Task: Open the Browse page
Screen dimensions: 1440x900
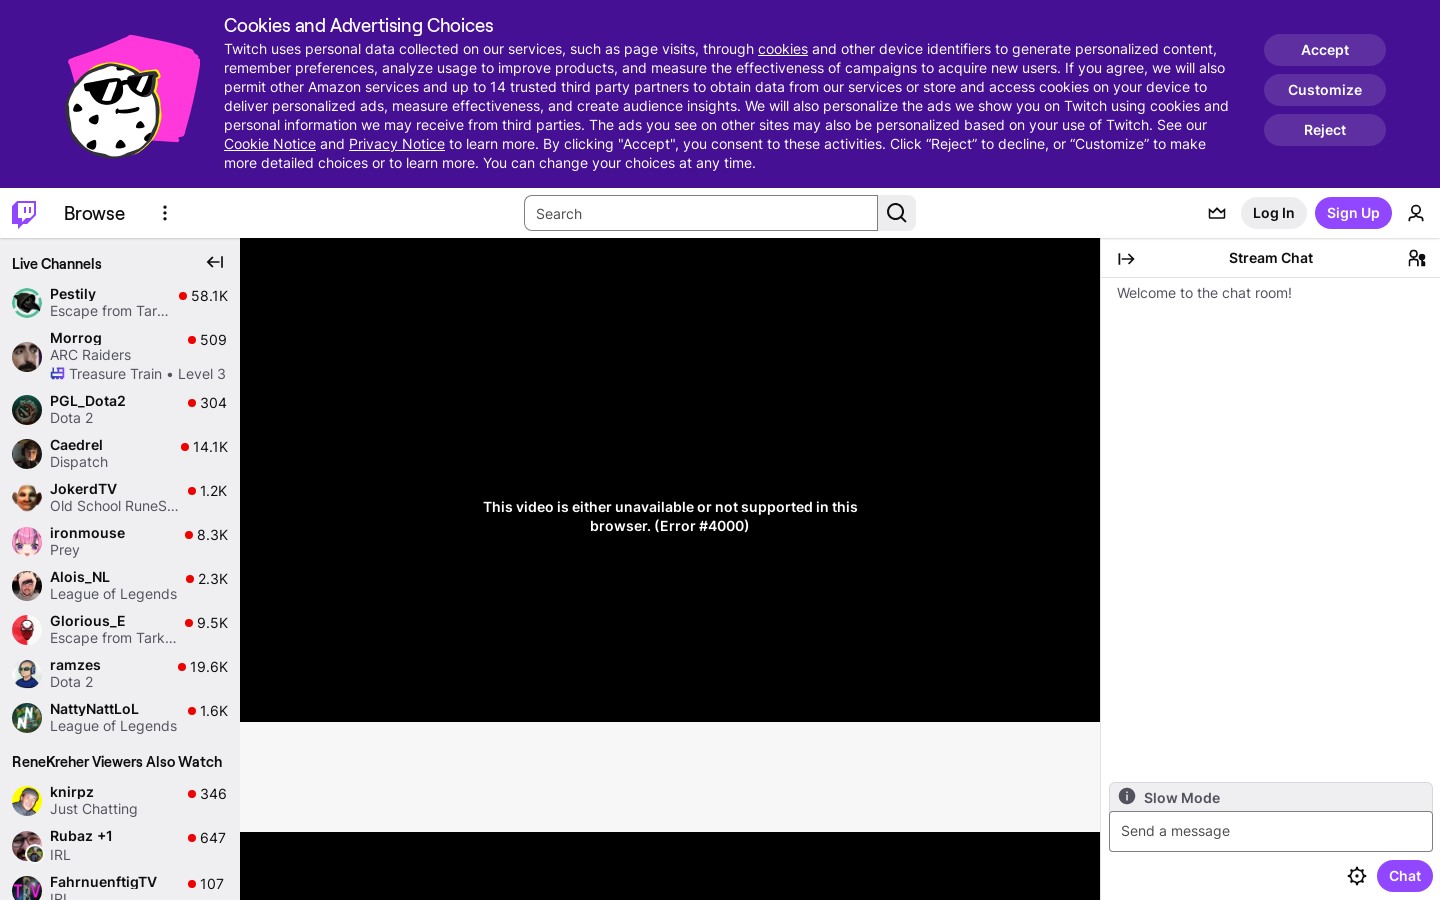Action: (x=94, y=213)
